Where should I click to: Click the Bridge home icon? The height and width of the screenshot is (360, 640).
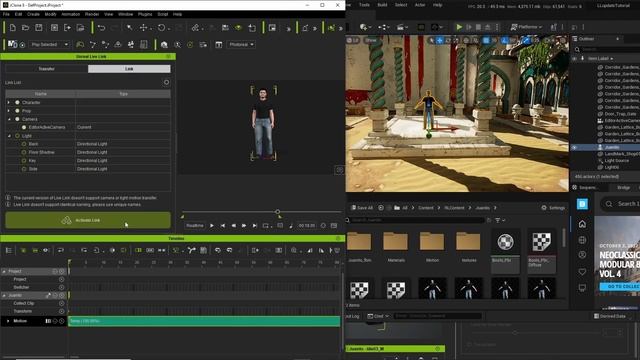pyautogui.click(x=582, y=223)
